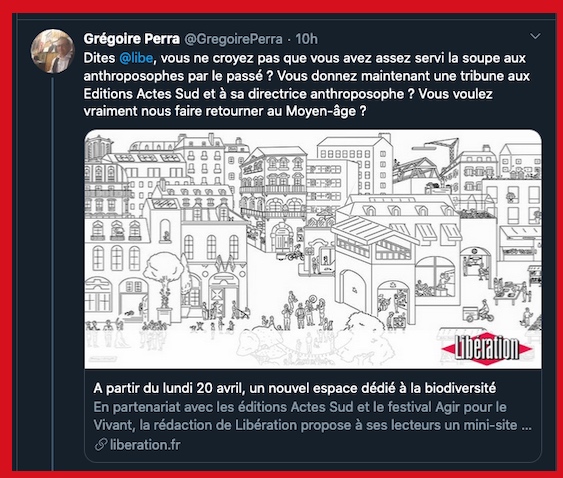Click the cargo bike cyclist in the illustration
563x478 pixels.
click(478, 312)
